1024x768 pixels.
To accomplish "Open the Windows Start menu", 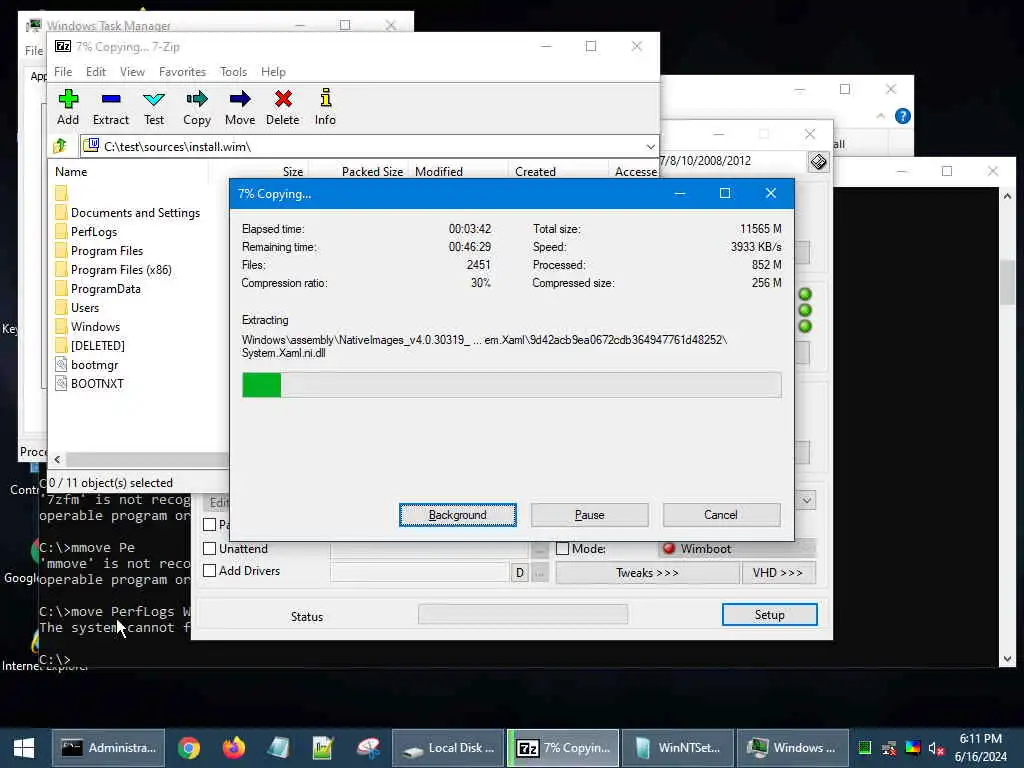I will 24,748.
